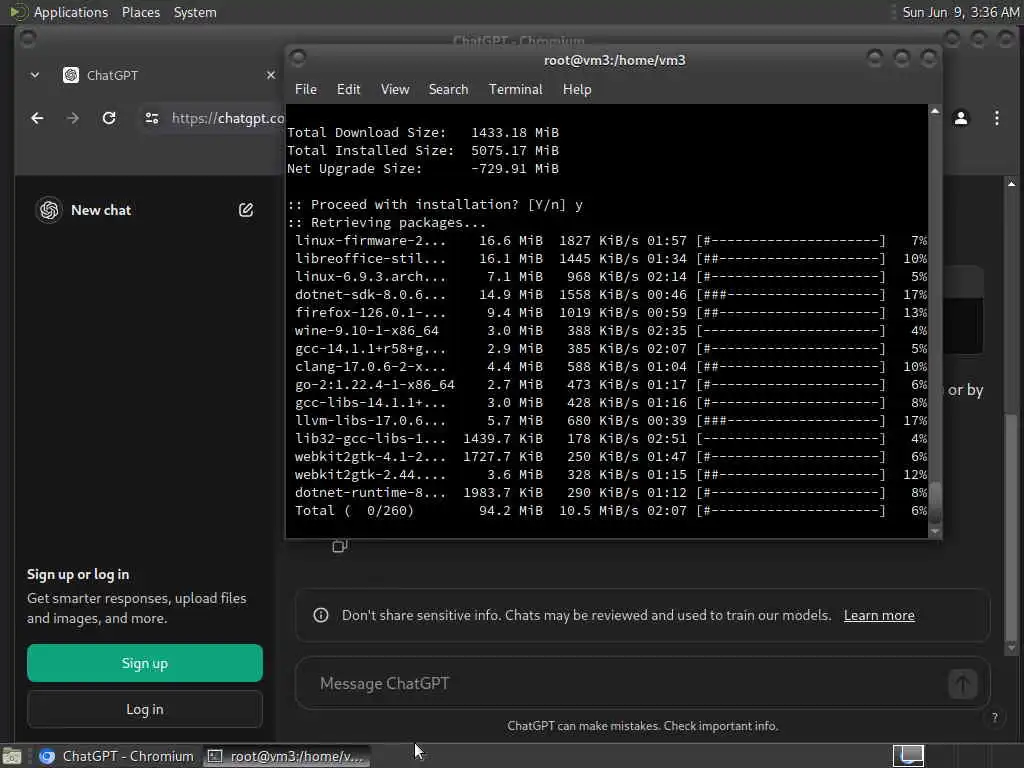
Task: Go back in Chromium browser
Action: [37, 118]
